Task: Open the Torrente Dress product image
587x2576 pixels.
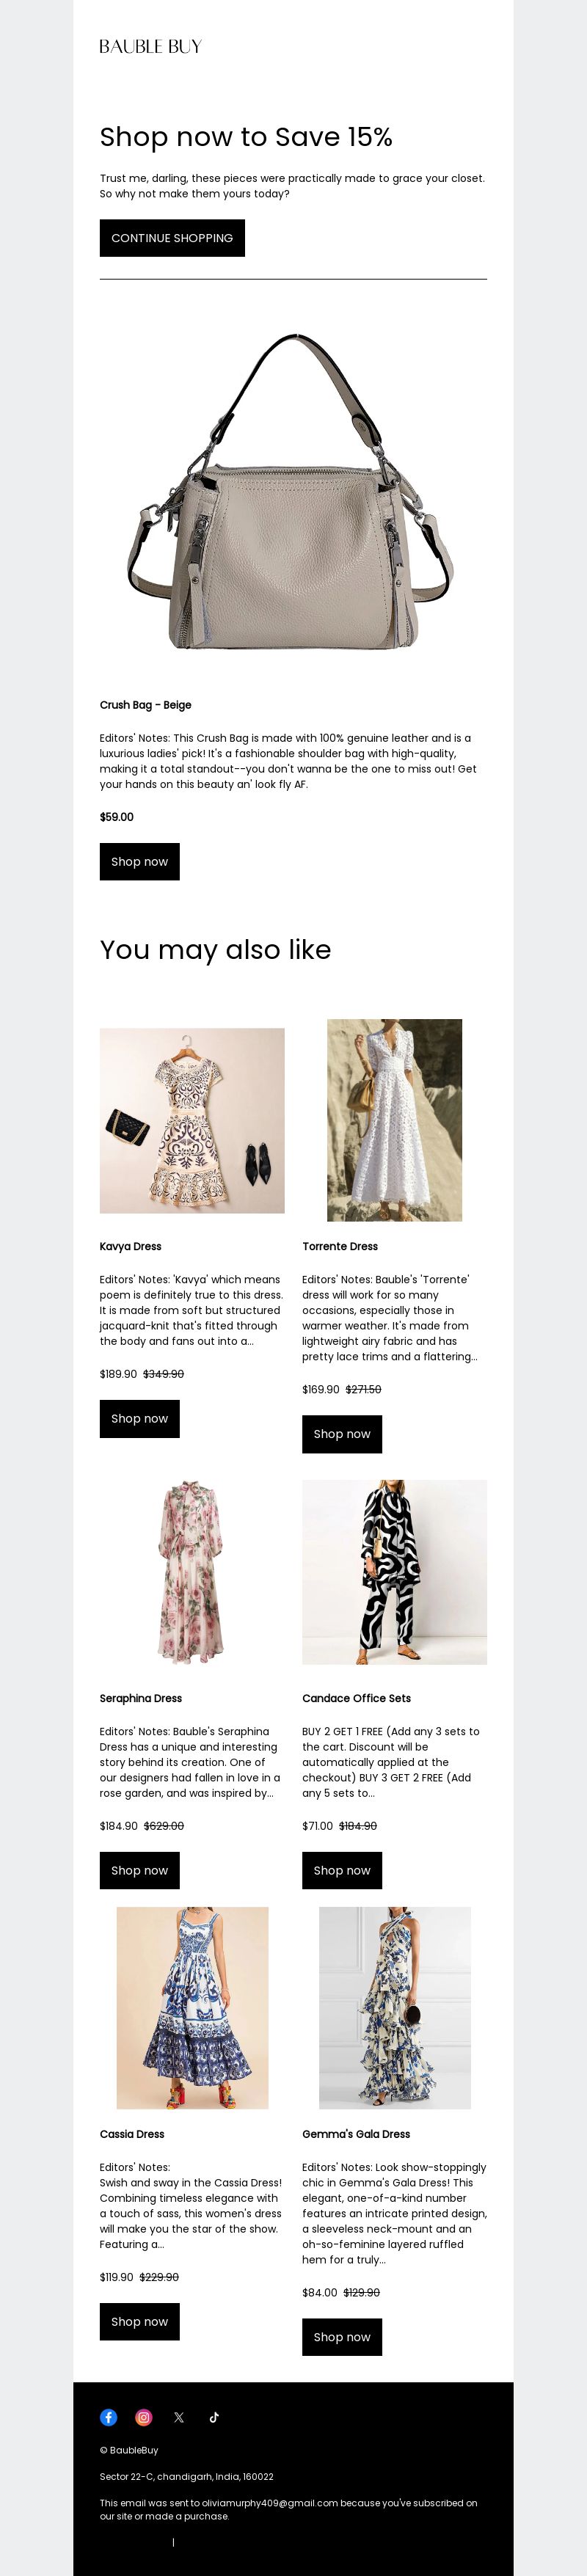Action: 395,1120
